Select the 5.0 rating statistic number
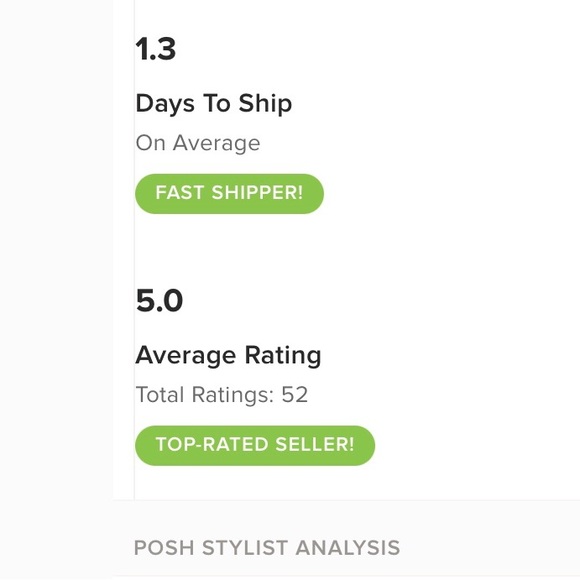 159,300
